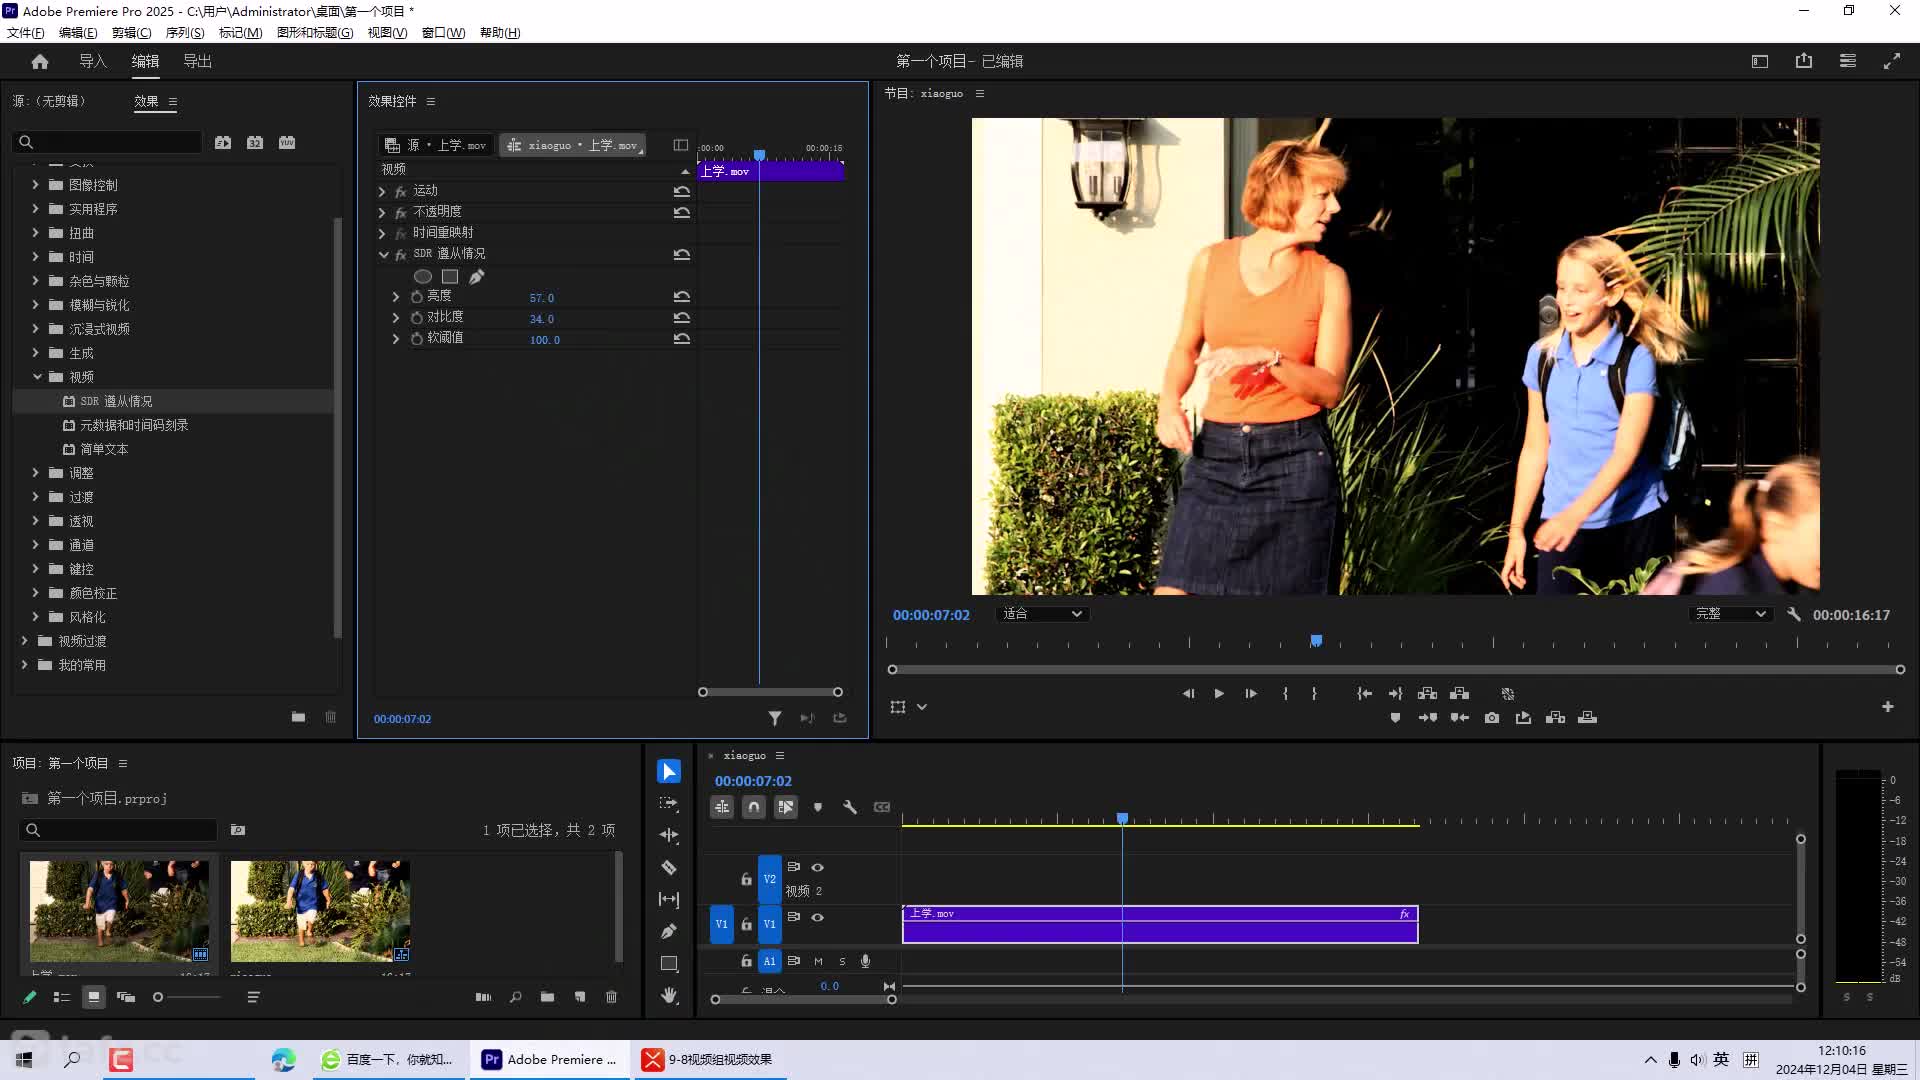The height and width of the screenshot is (1080, 1920).
Task: Open zoom level 适合 dropdown
Action: click(x=1043, y=614)
